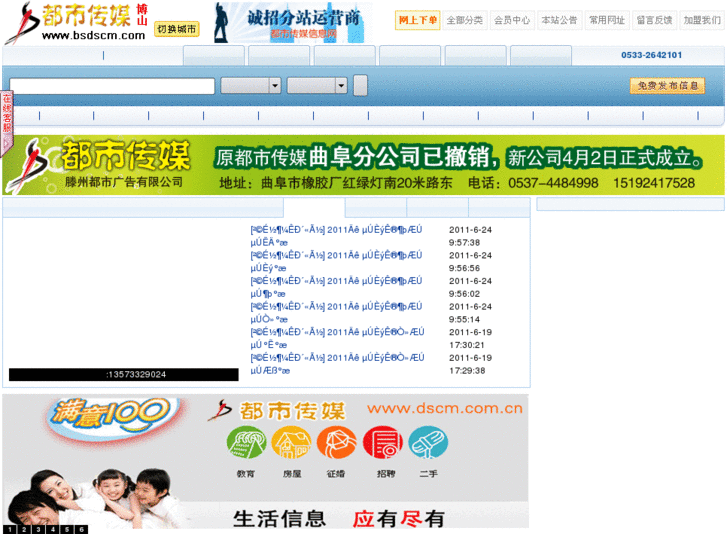Focus the search keyword input field

point(112,86)
